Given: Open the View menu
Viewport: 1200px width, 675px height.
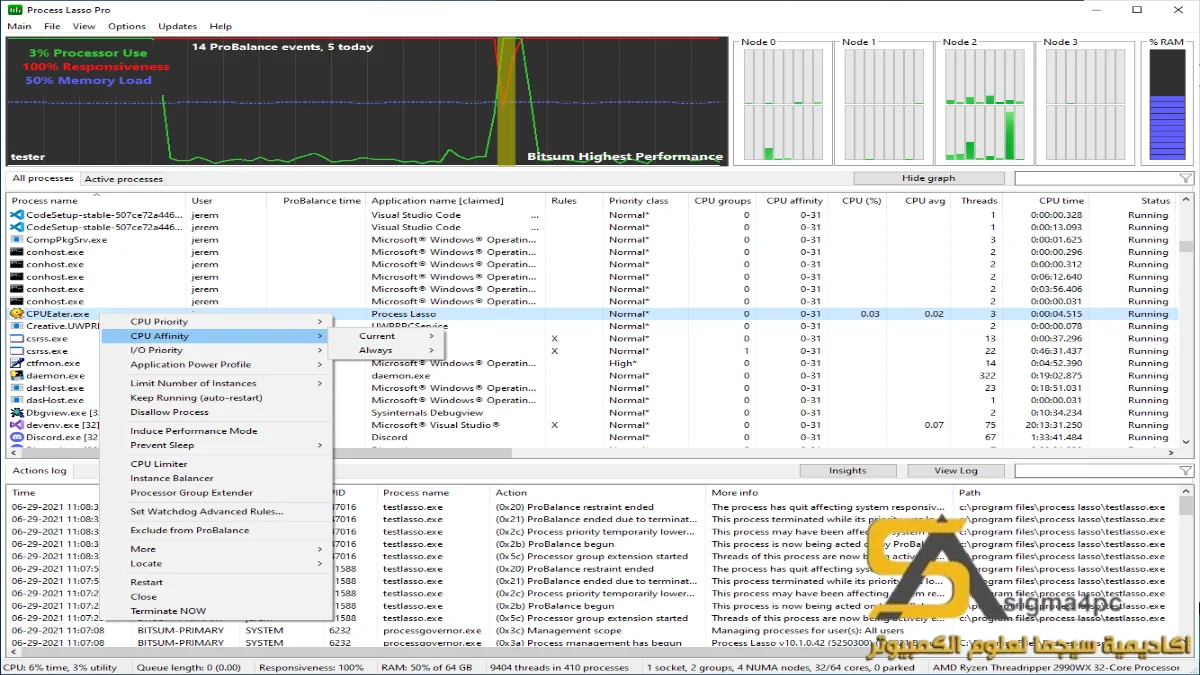Looking at the screenshot, I should click(84, 27).
